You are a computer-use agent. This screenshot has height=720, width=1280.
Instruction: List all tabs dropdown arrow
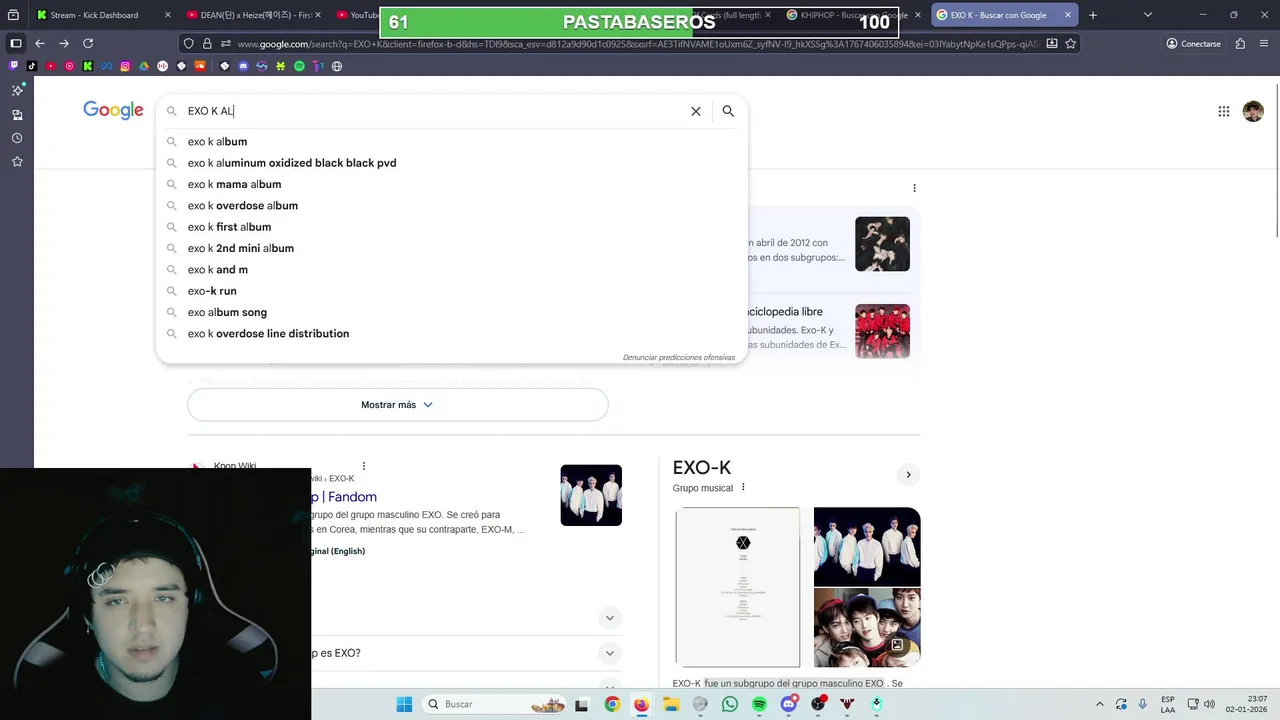pos(1147,15)
